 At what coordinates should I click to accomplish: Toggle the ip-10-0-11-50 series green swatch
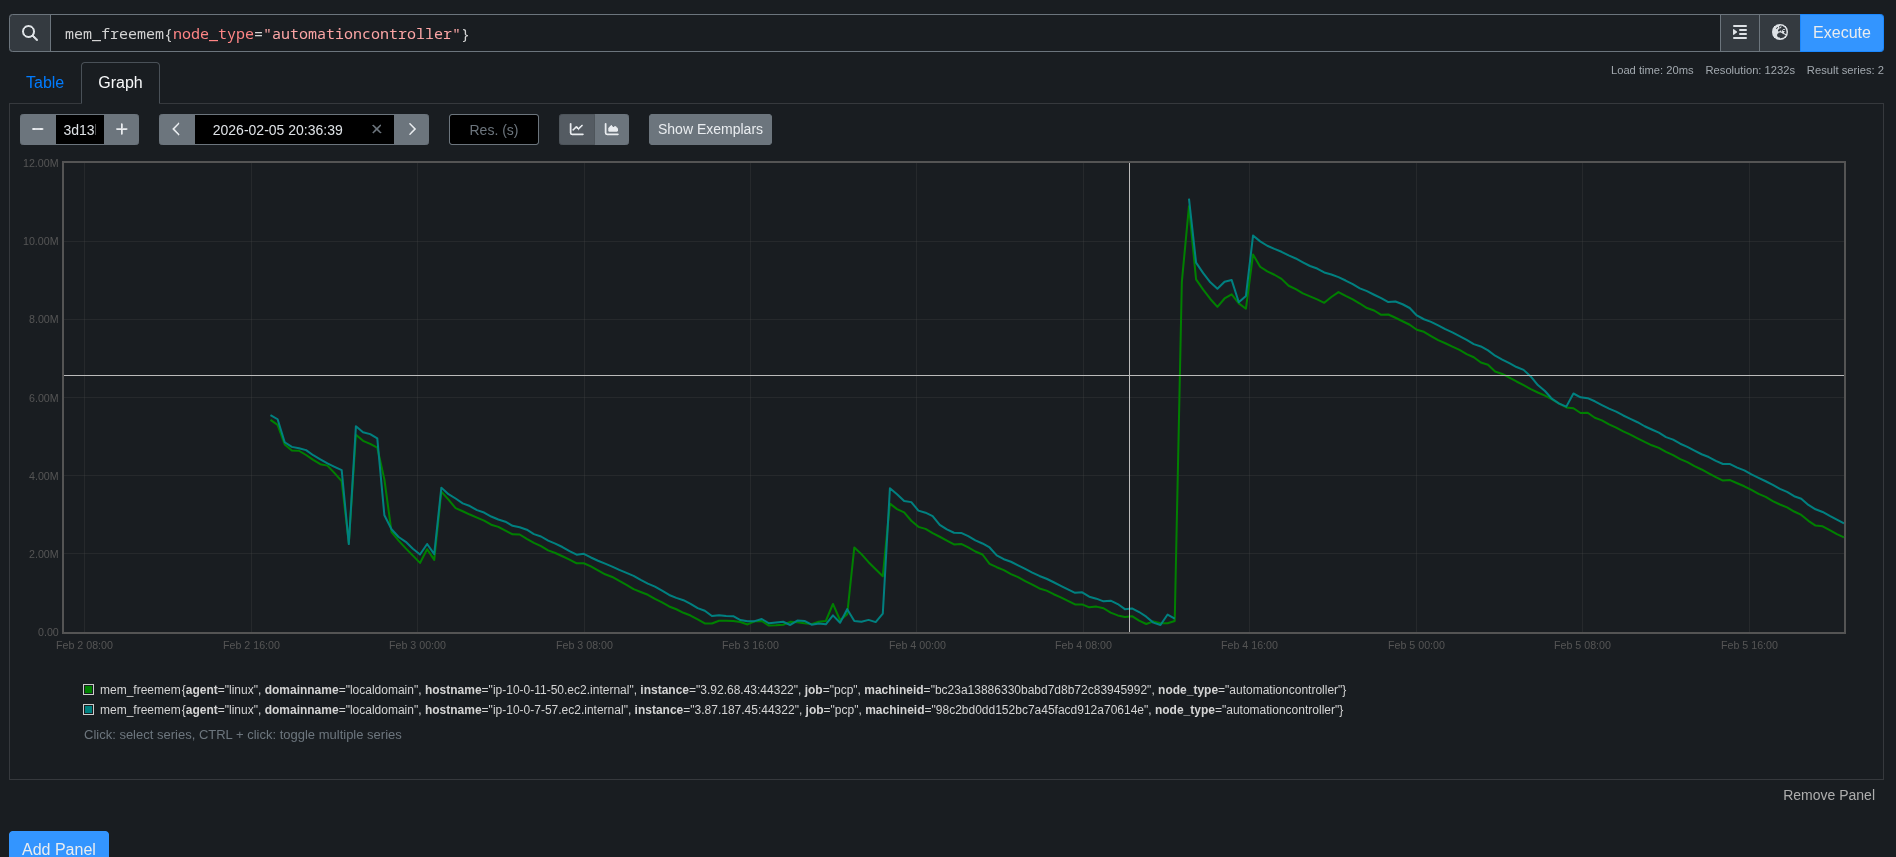coord(89,690)
